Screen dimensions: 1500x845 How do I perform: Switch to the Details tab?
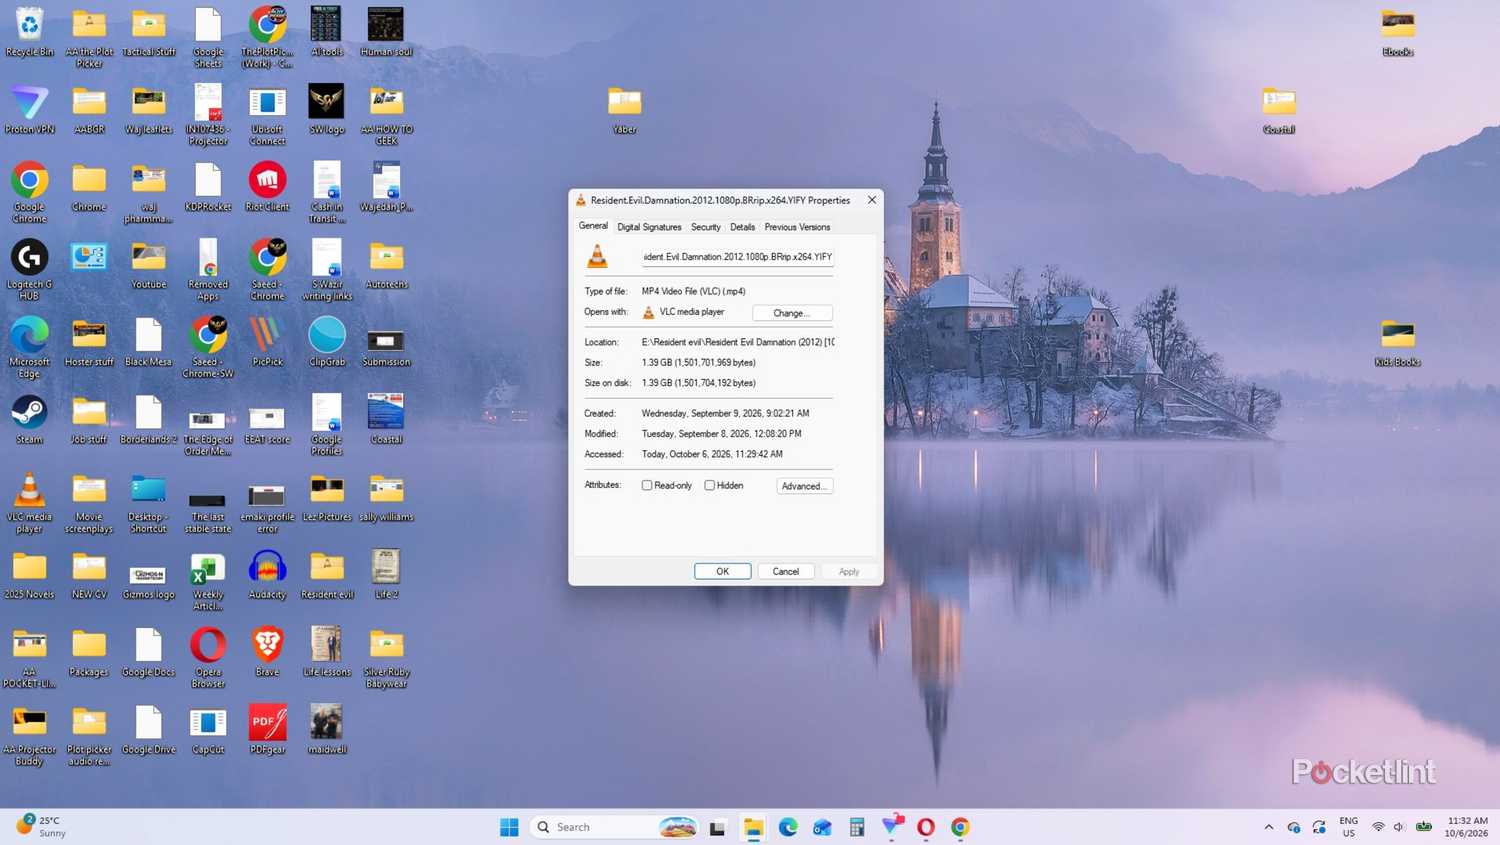coord(742,227)
